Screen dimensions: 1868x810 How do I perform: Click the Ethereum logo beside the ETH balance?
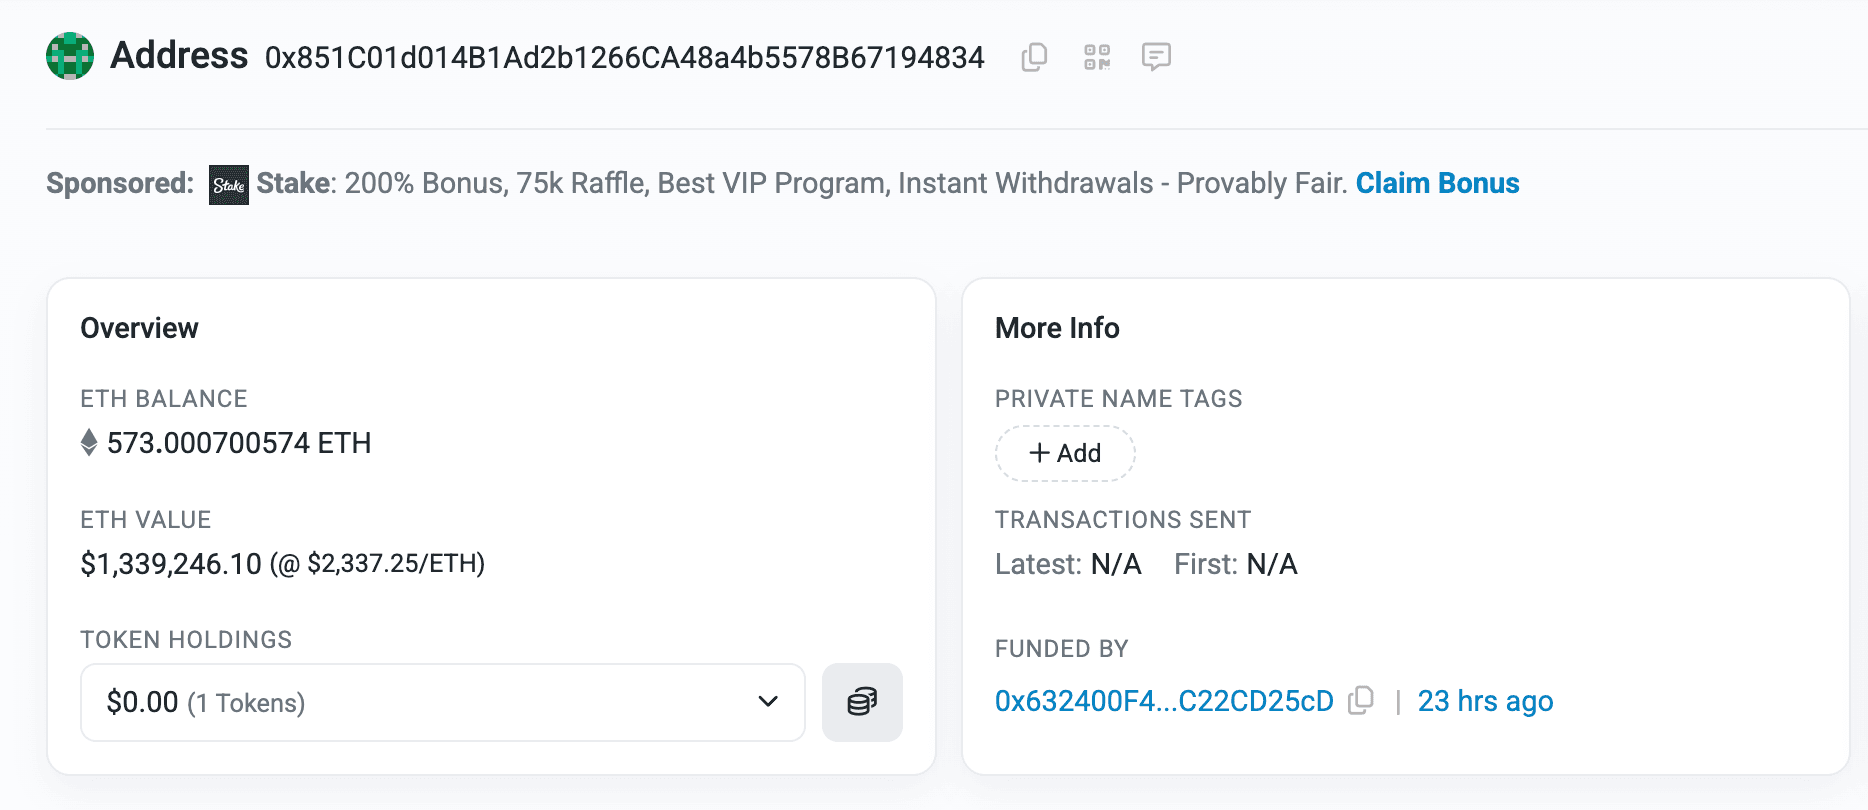coord(89,442)
